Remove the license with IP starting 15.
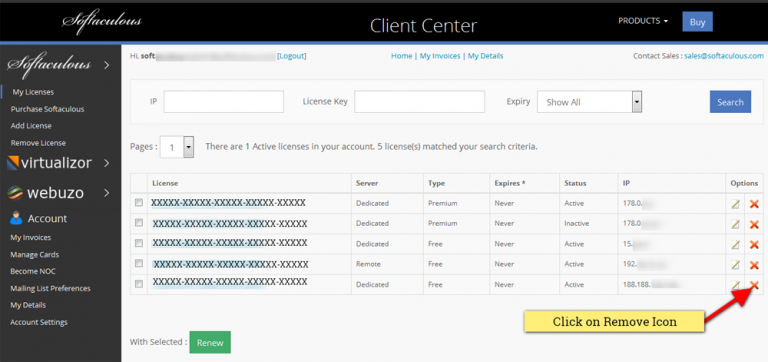768x362 pixels. [x=754, y=244]
